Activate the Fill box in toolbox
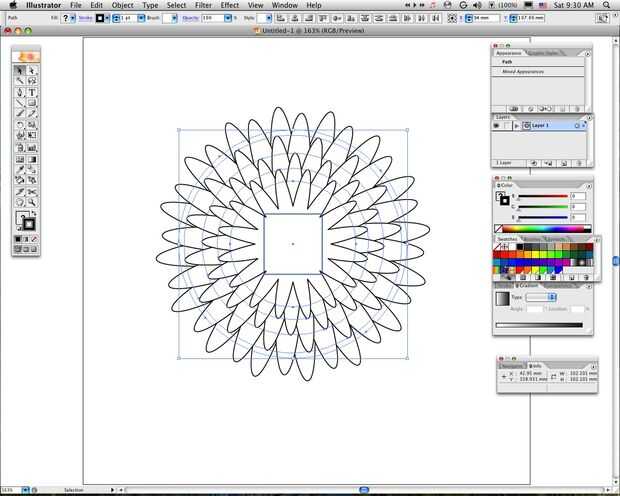620x496 pixels. pos(21,216)
